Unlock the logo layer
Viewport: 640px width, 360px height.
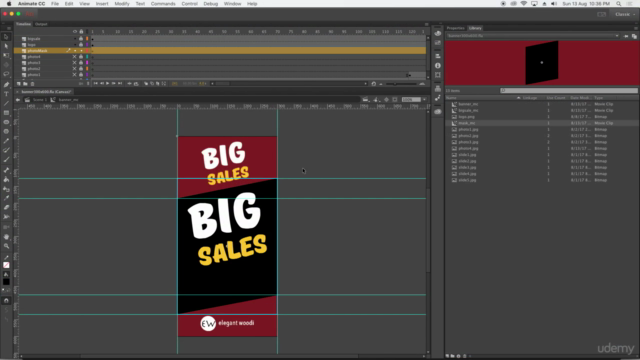pyautogui.click(x=81, y=44)
